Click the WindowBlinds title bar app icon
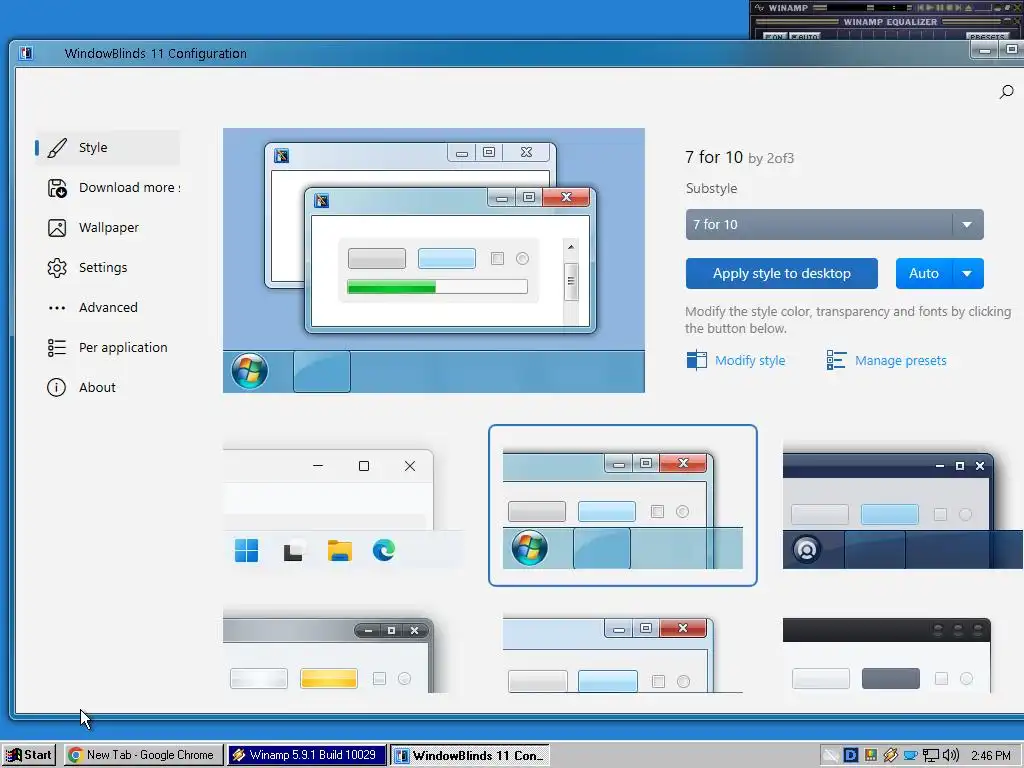 pos(25,53)
